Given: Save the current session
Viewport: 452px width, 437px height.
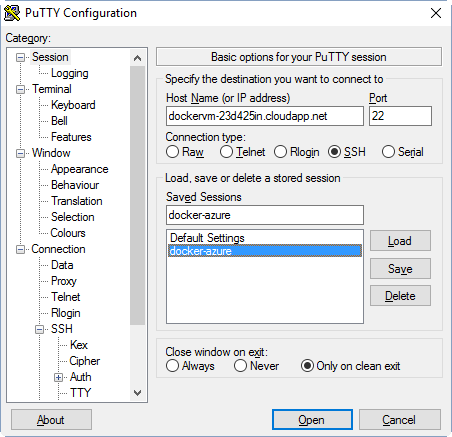Looking at the screenshot, I should [400, 269].
